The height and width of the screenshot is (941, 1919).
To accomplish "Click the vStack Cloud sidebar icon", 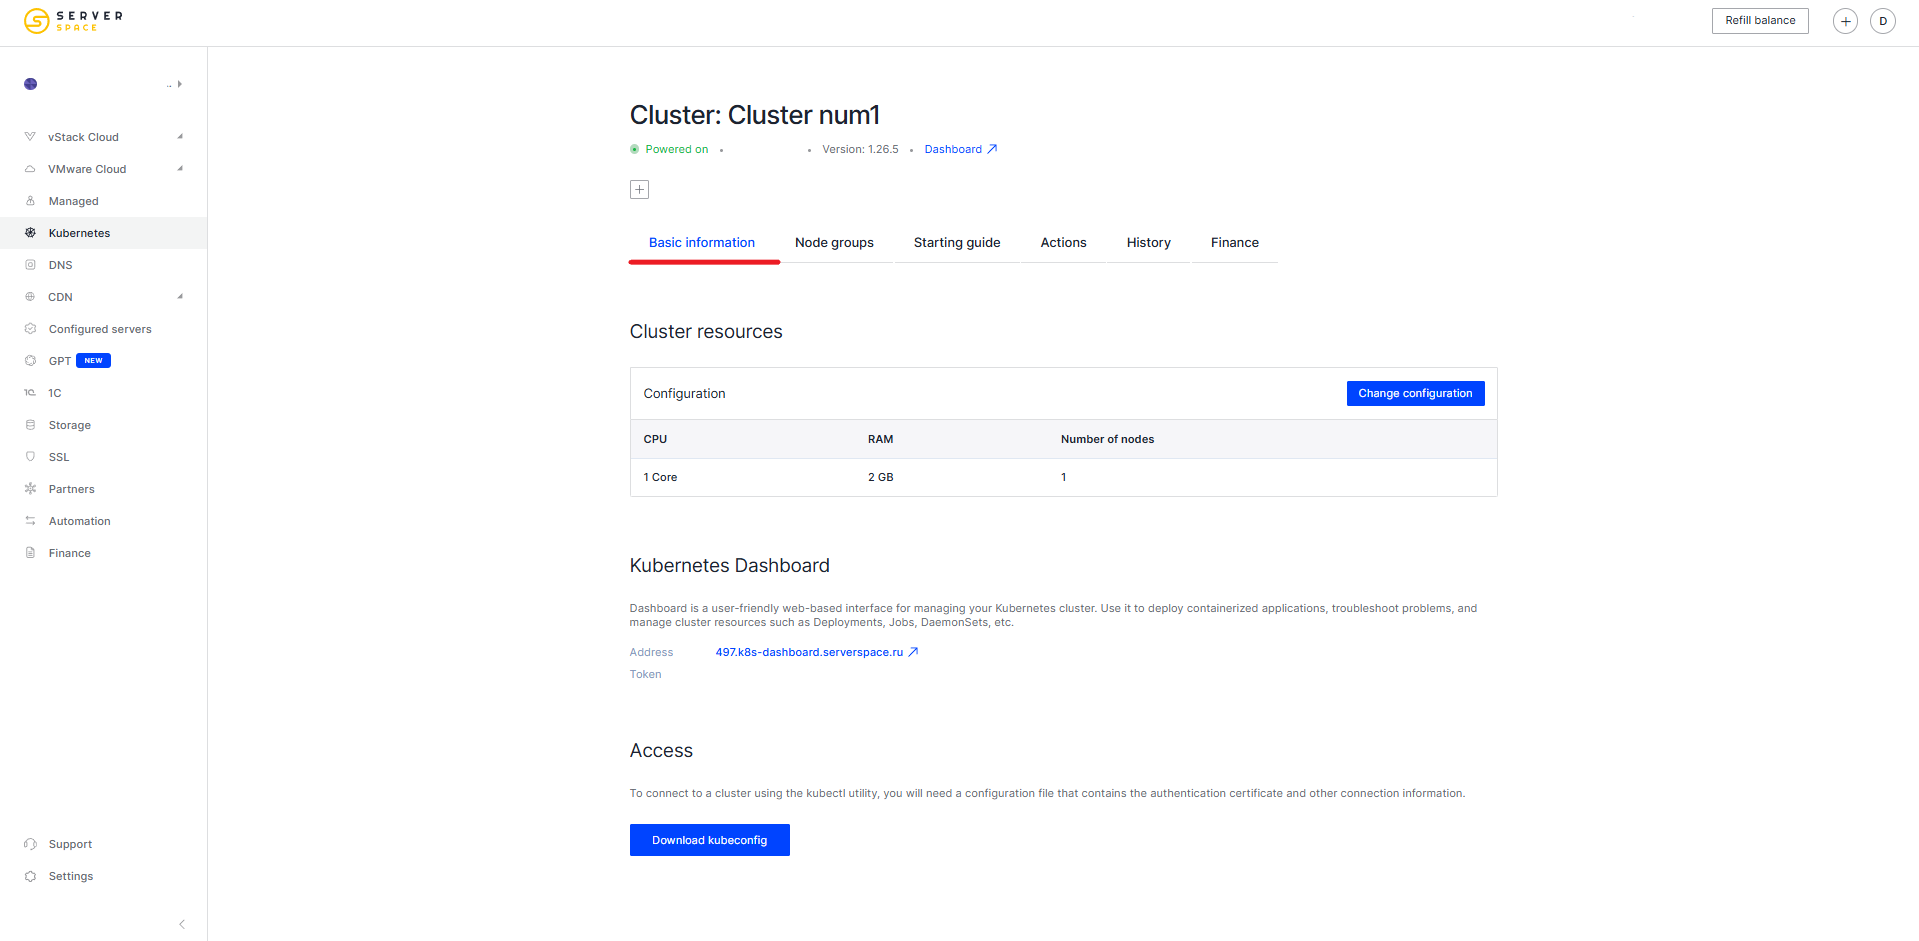I will tap(30, 137).
